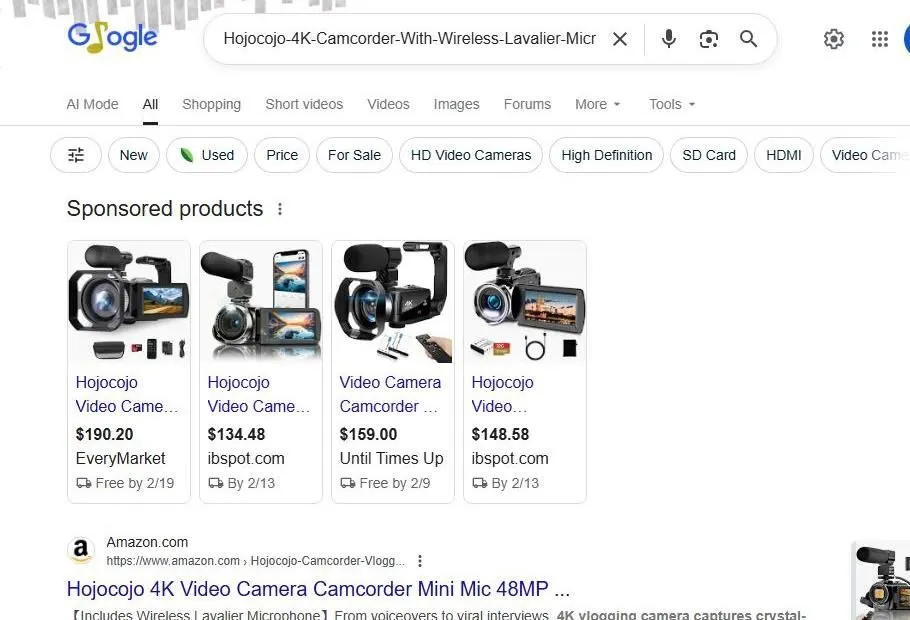
Task: Click the search magnifier icon
Action: point(748,38)
